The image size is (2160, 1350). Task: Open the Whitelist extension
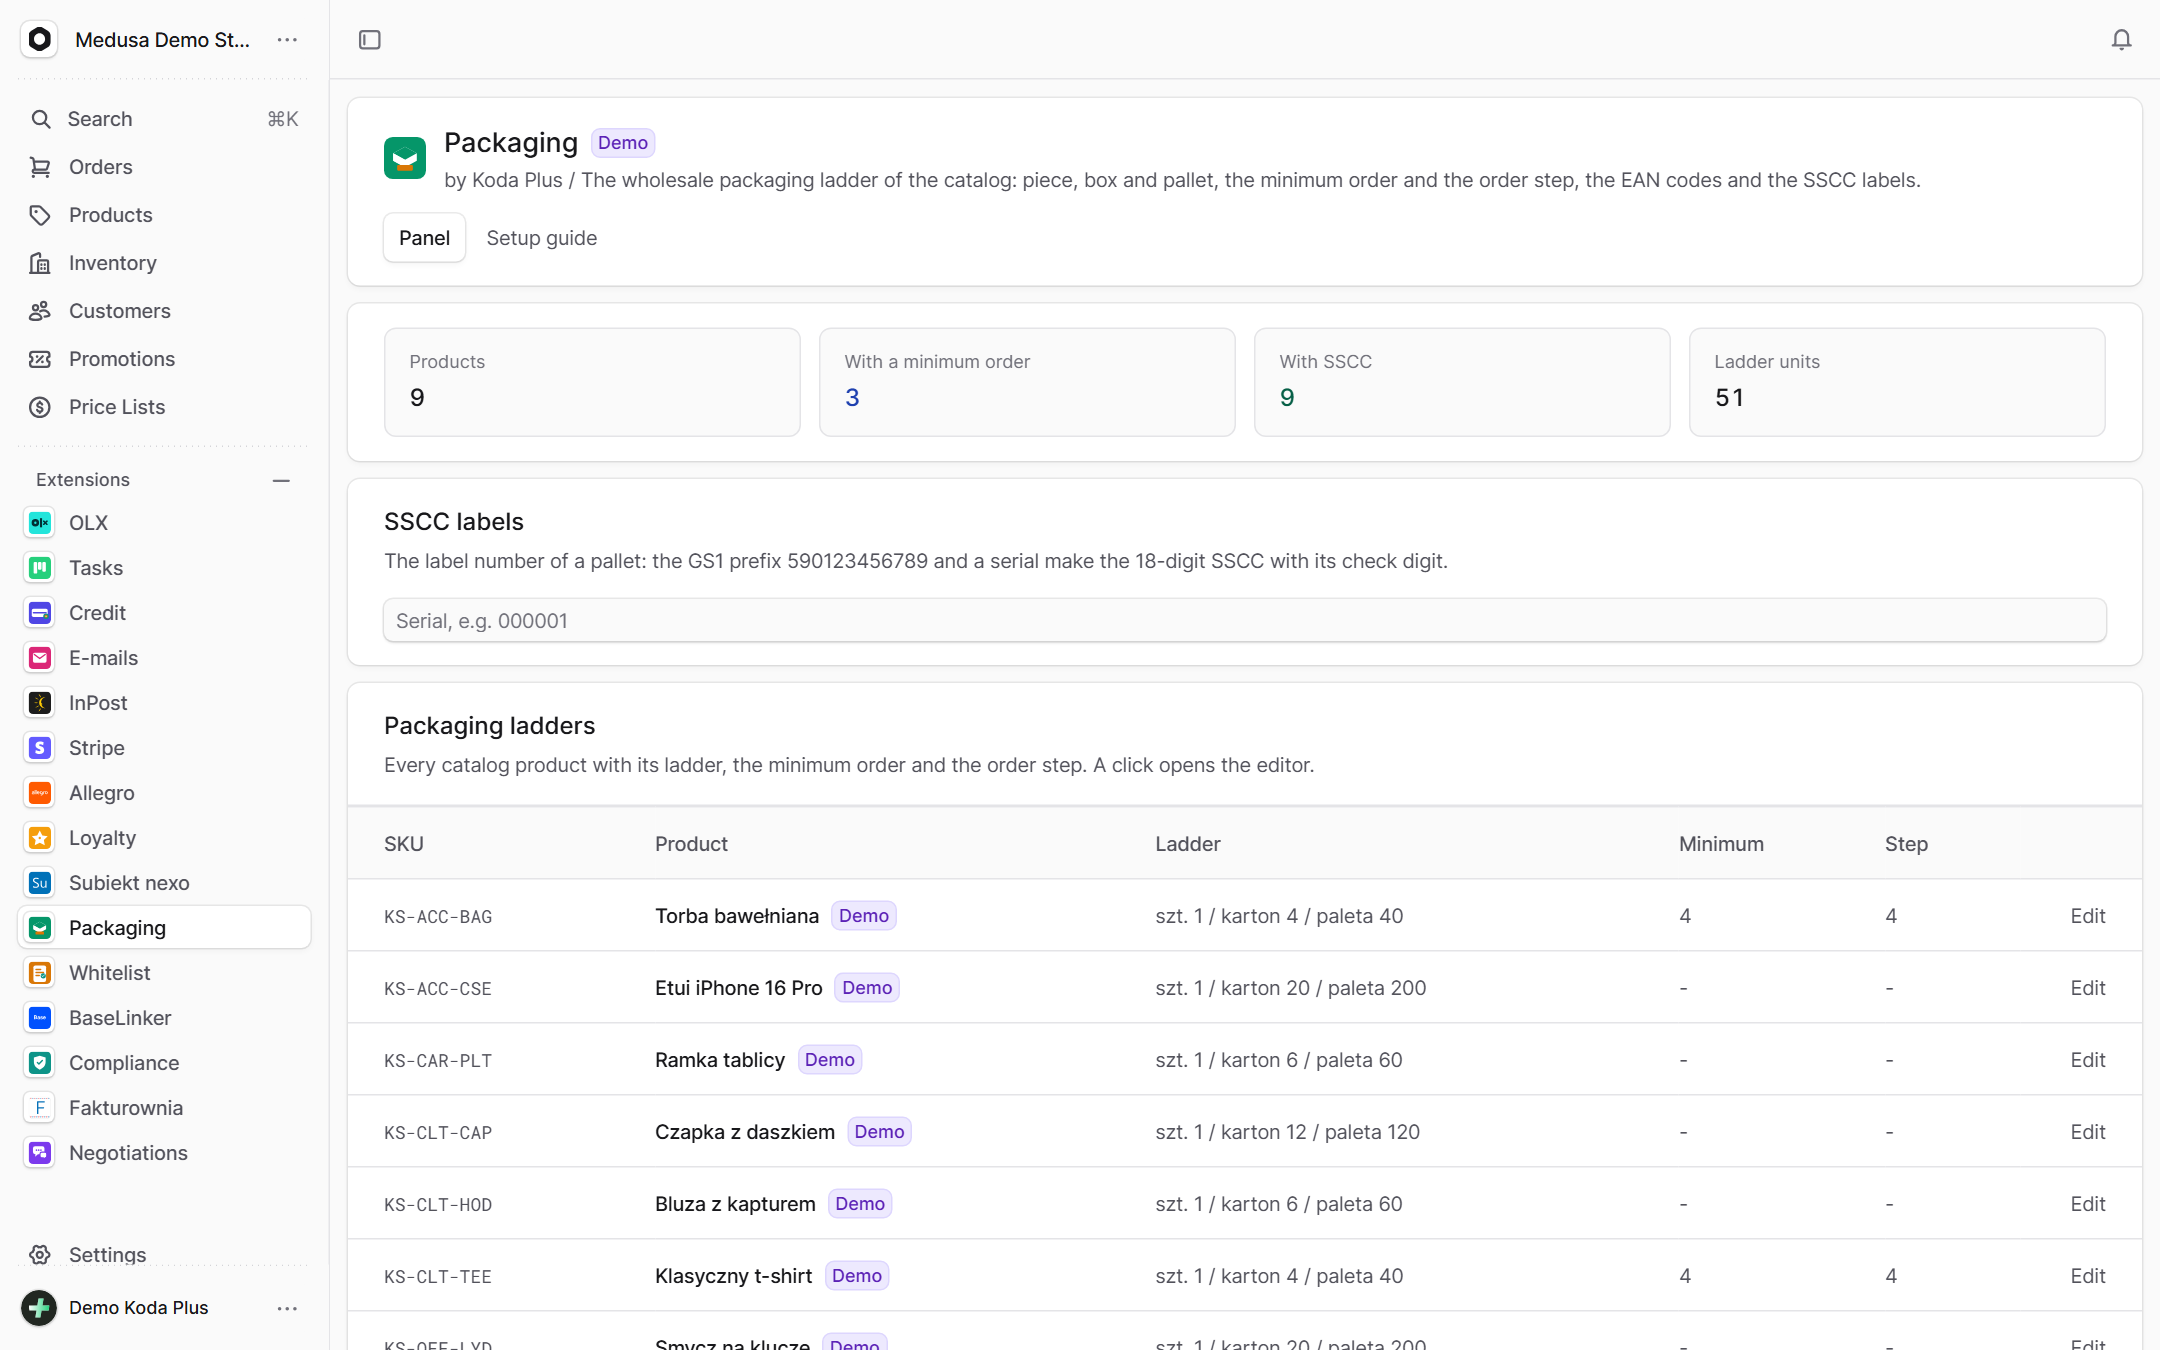[164, 973]
